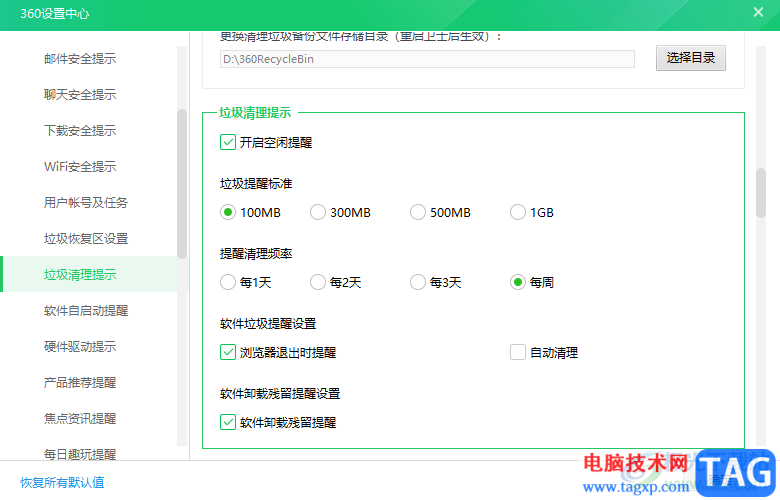The height and width of the screenshot is (500, 780).
Task: Select 焦点资讯提醒 in sidebar
Action: (x=80, y=418)
